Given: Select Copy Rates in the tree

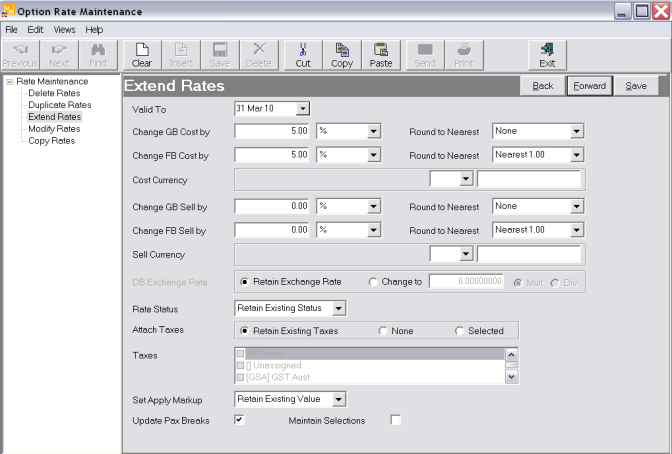Looking at the screenshot, I should point(51,141).
